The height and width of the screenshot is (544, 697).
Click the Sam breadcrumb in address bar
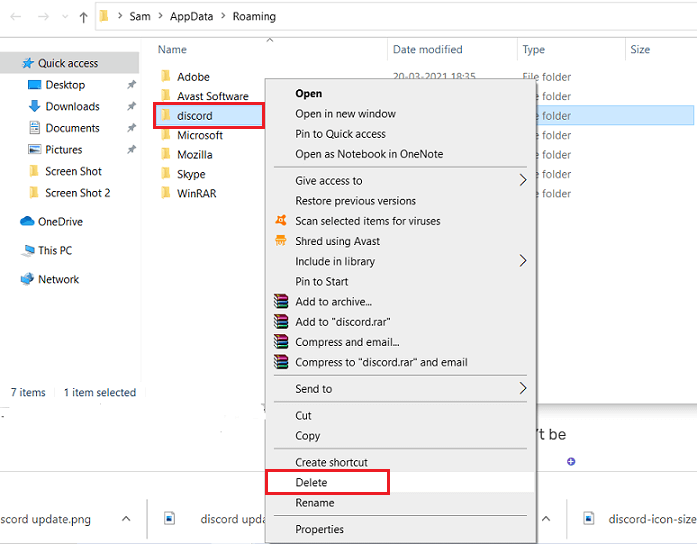(x=140, y=16)
